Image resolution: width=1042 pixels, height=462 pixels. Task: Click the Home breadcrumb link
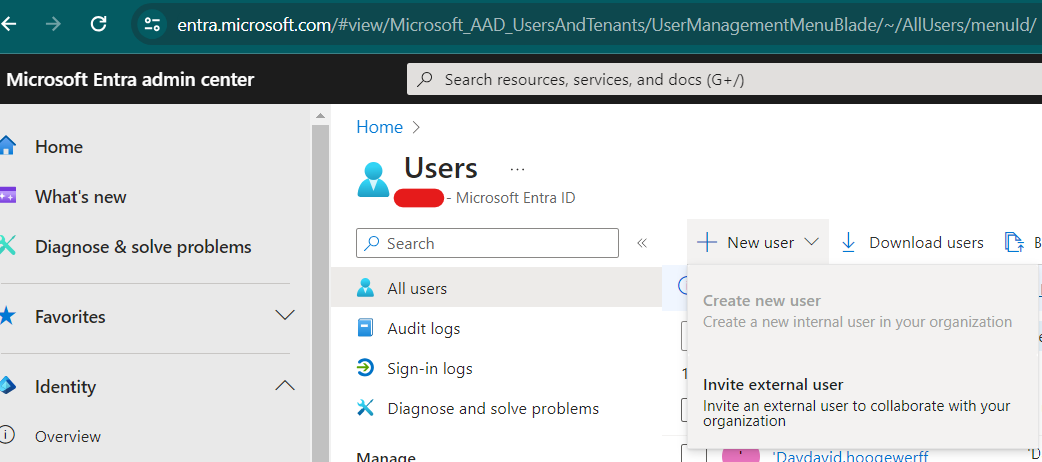point(379,127)
